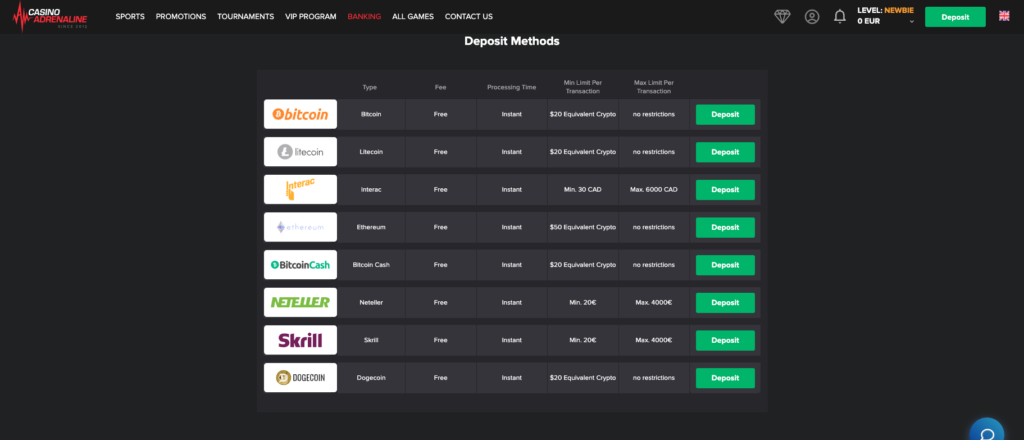Deposit using Litecoin
This screenshot has width=1024, height=440.
pos(725,152)
